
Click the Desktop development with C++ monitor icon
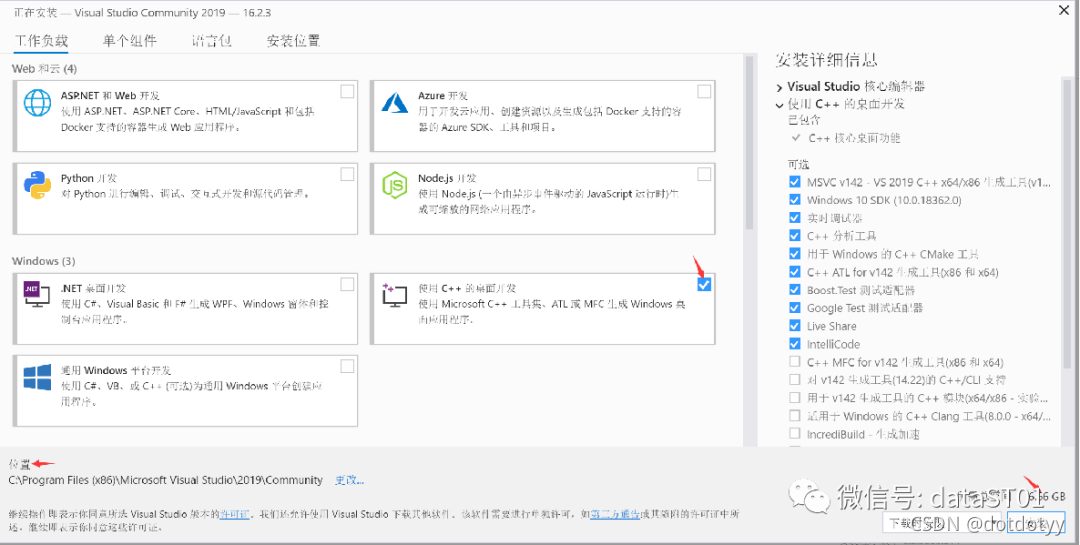395,295
